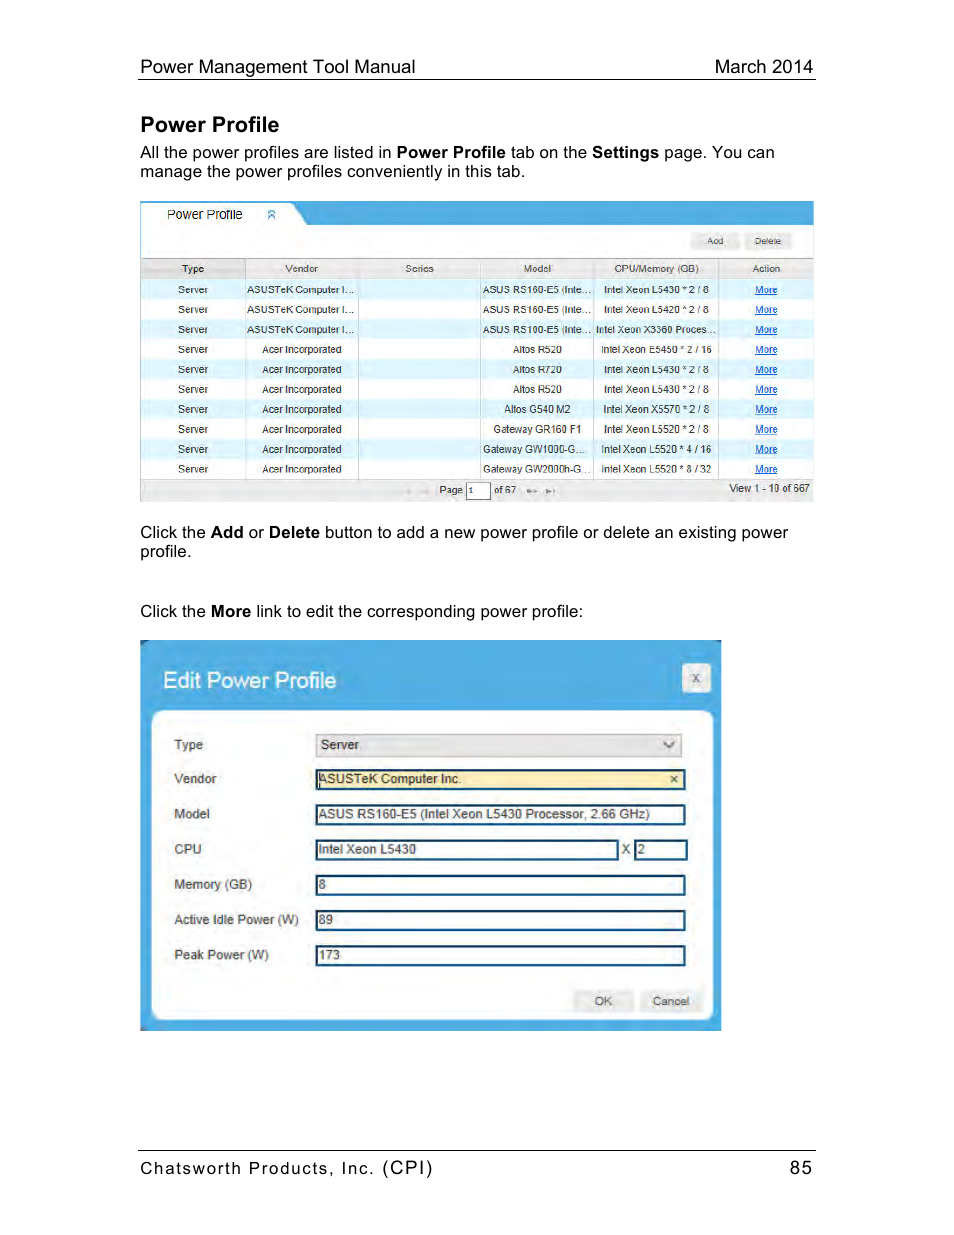Go to the first page arrow in pager
Image resolution: width=954 pixels, height=1235 pixels.
pos(409,491)
